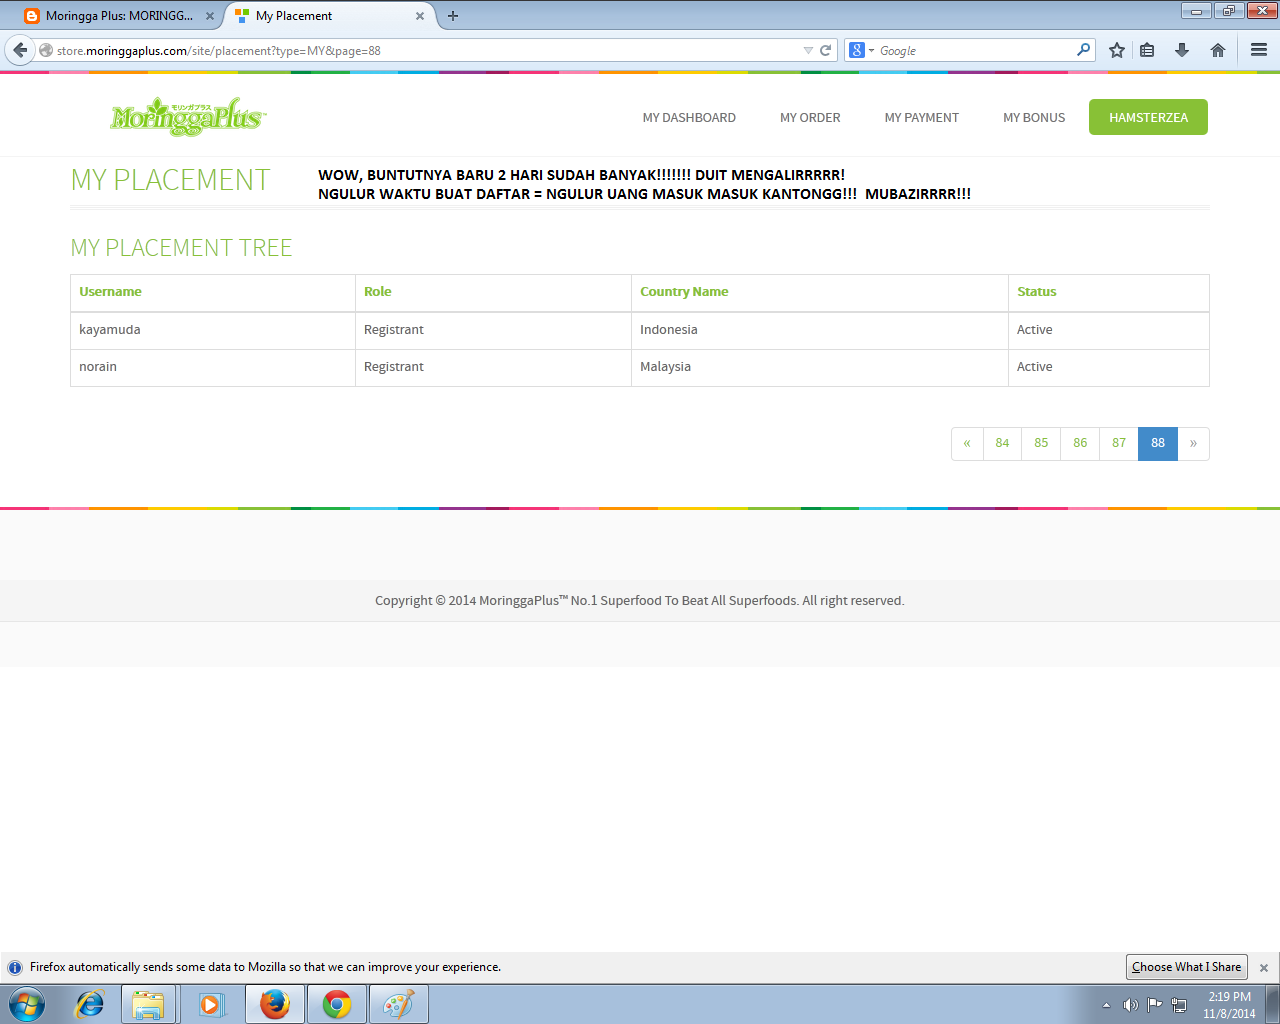Image resolution: width=1280 pixels, height=1024 pixels.
Task: Open the taskbar clock showing 2:19 PM
Action: pyautogui.click(x=1229, y=1005)
